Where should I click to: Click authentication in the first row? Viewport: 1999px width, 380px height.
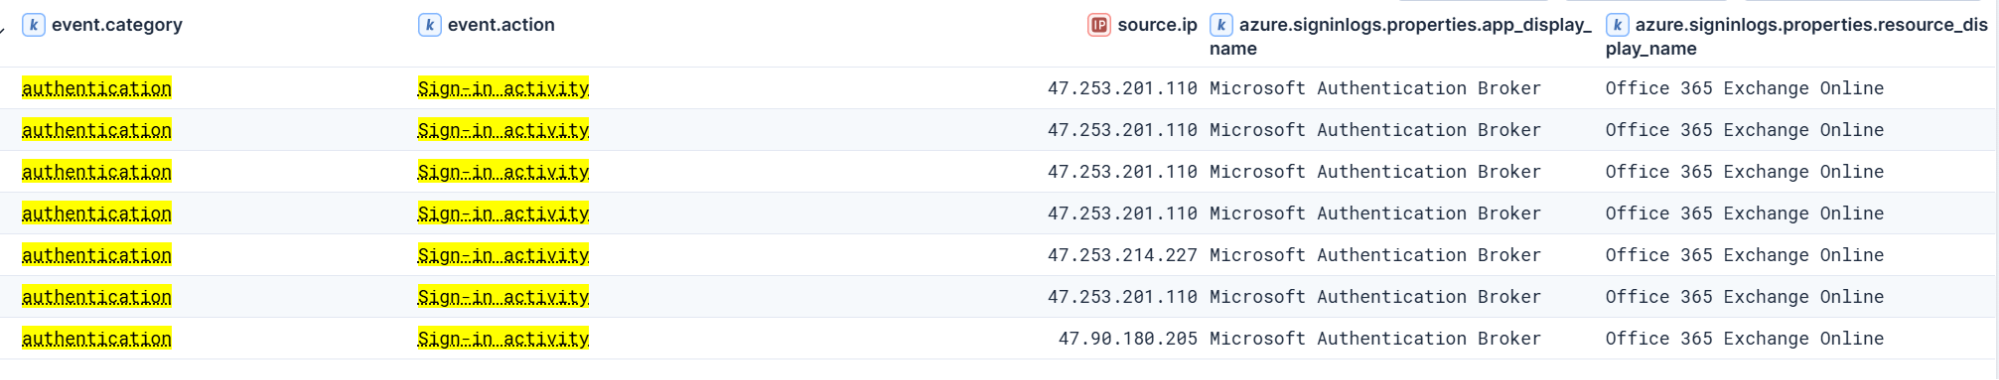click(97, 89)
